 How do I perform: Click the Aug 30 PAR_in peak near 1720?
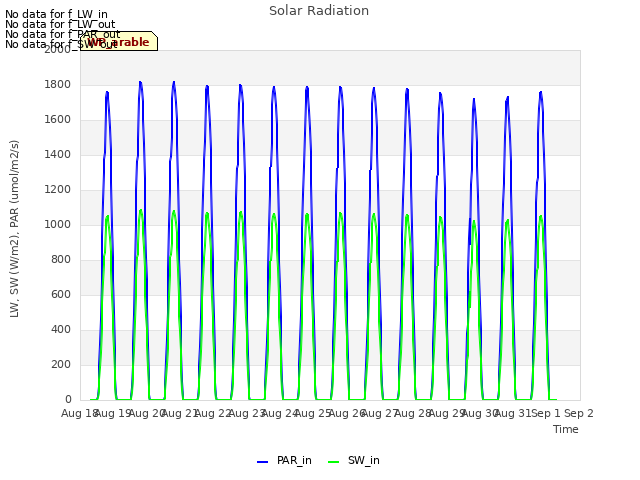point(474,99)
